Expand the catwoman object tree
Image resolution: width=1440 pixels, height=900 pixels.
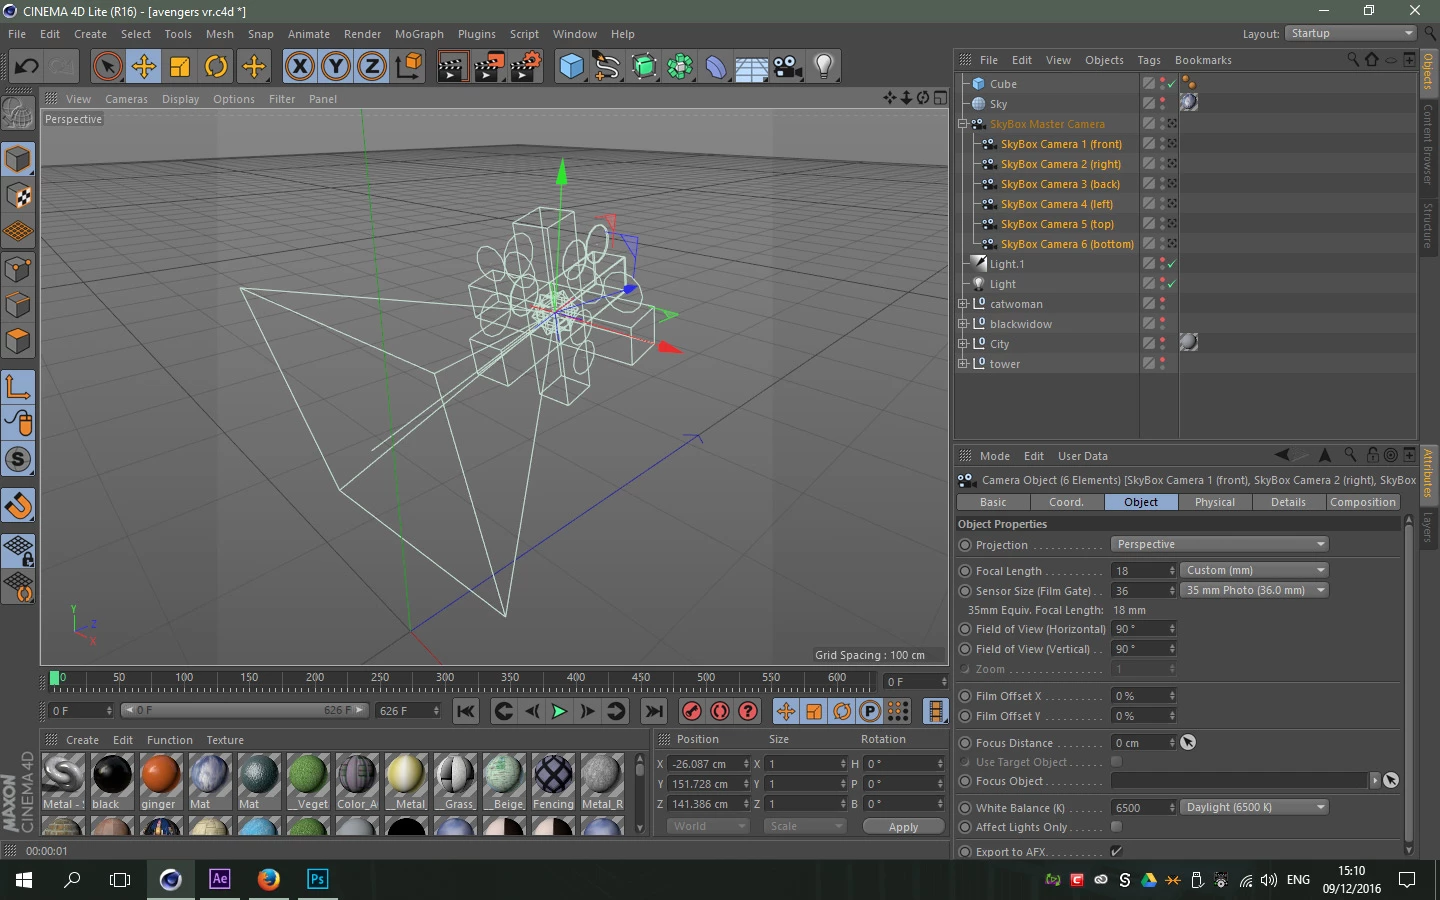[962, 304]
